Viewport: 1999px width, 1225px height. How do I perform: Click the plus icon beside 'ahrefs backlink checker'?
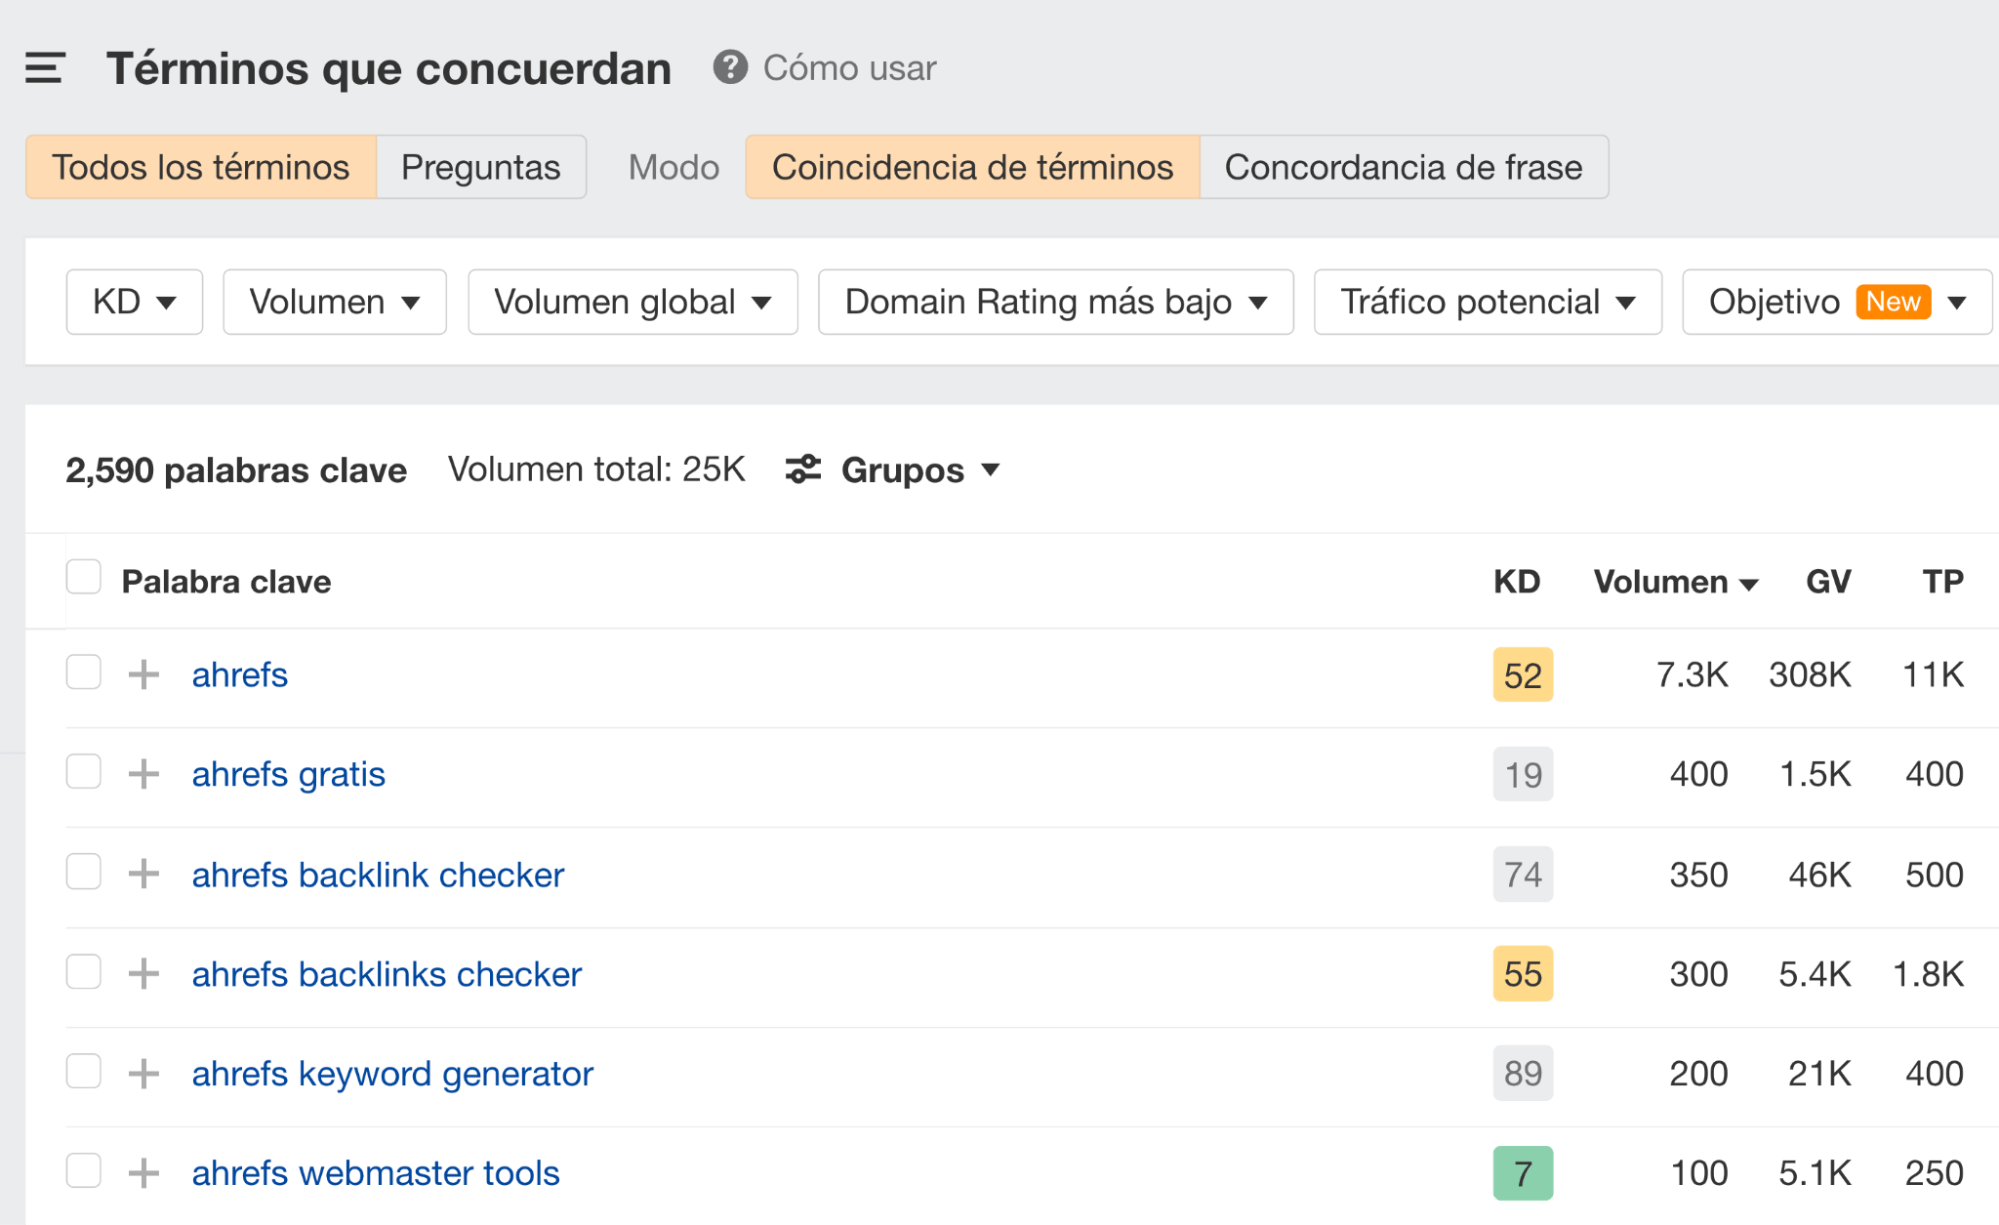146,873
